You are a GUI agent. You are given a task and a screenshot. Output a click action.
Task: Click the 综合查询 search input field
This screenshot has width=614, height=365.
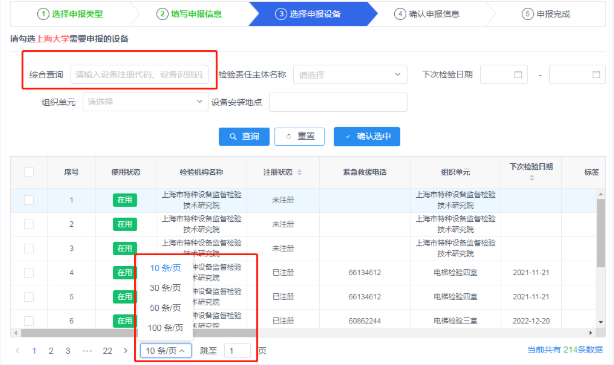[x=139, y=74]
